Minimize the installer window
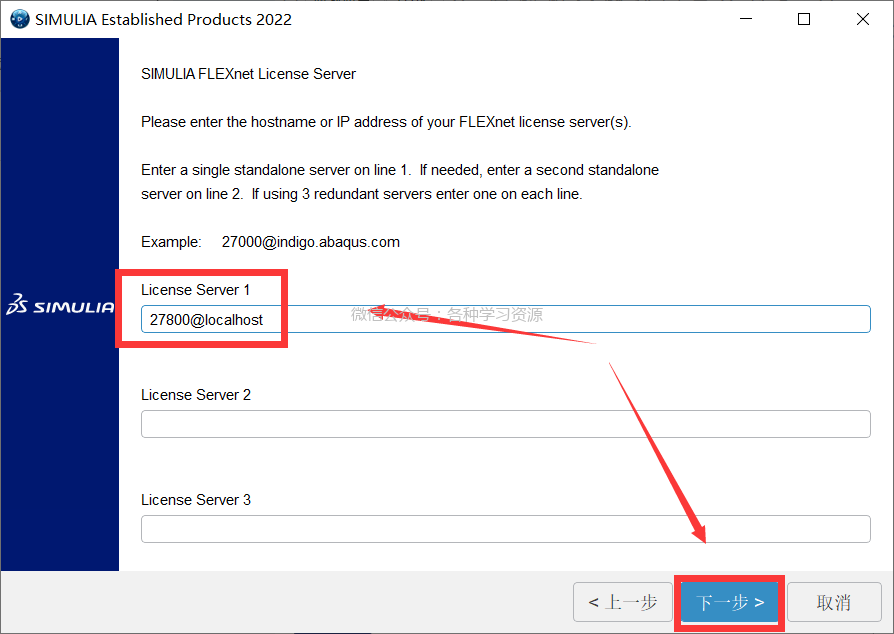894x634 pixels. click(745, 19)
